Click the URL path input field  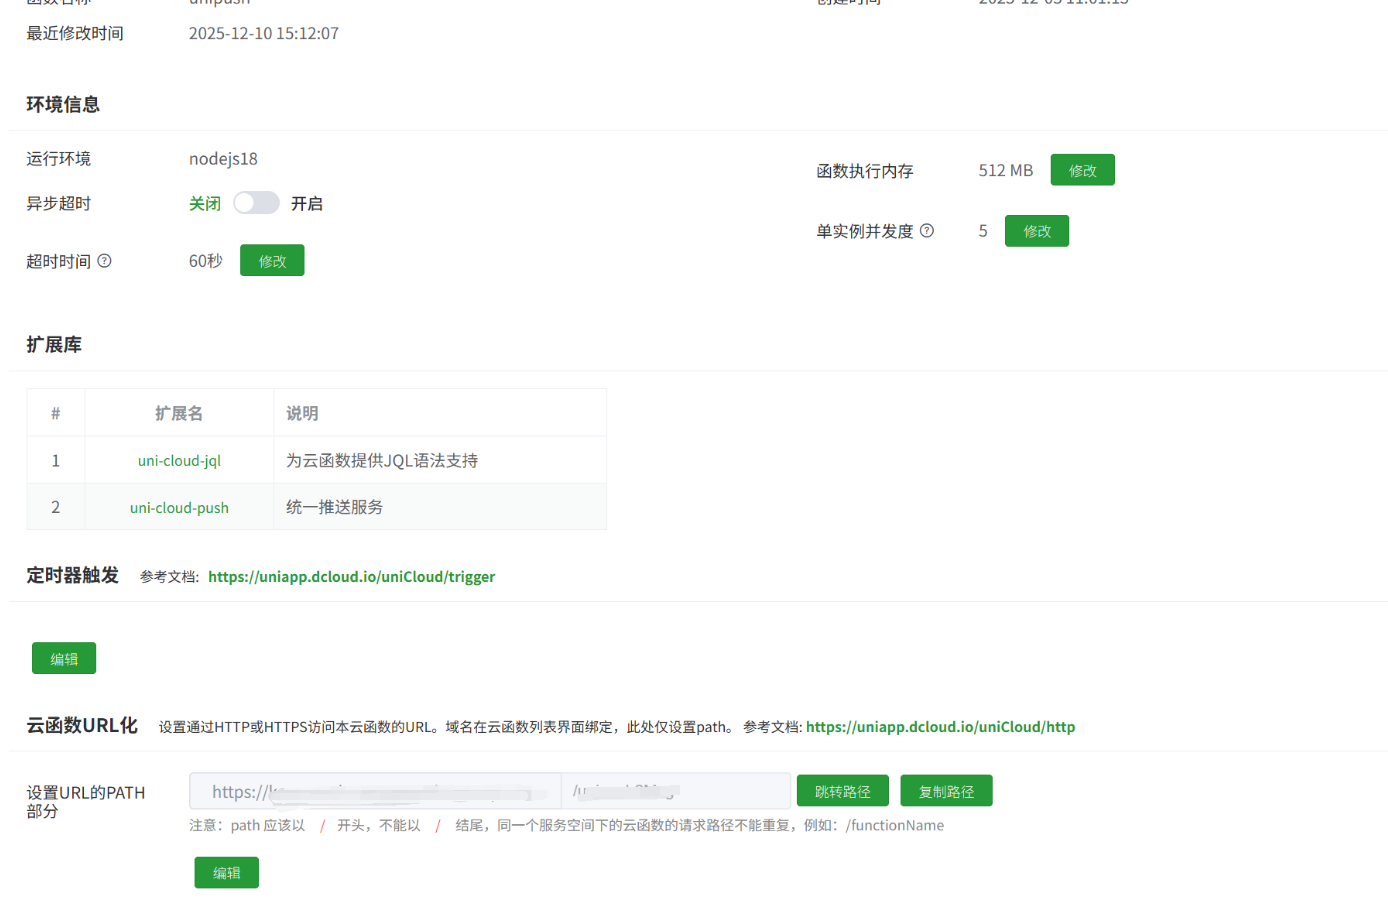click(675, 791)
